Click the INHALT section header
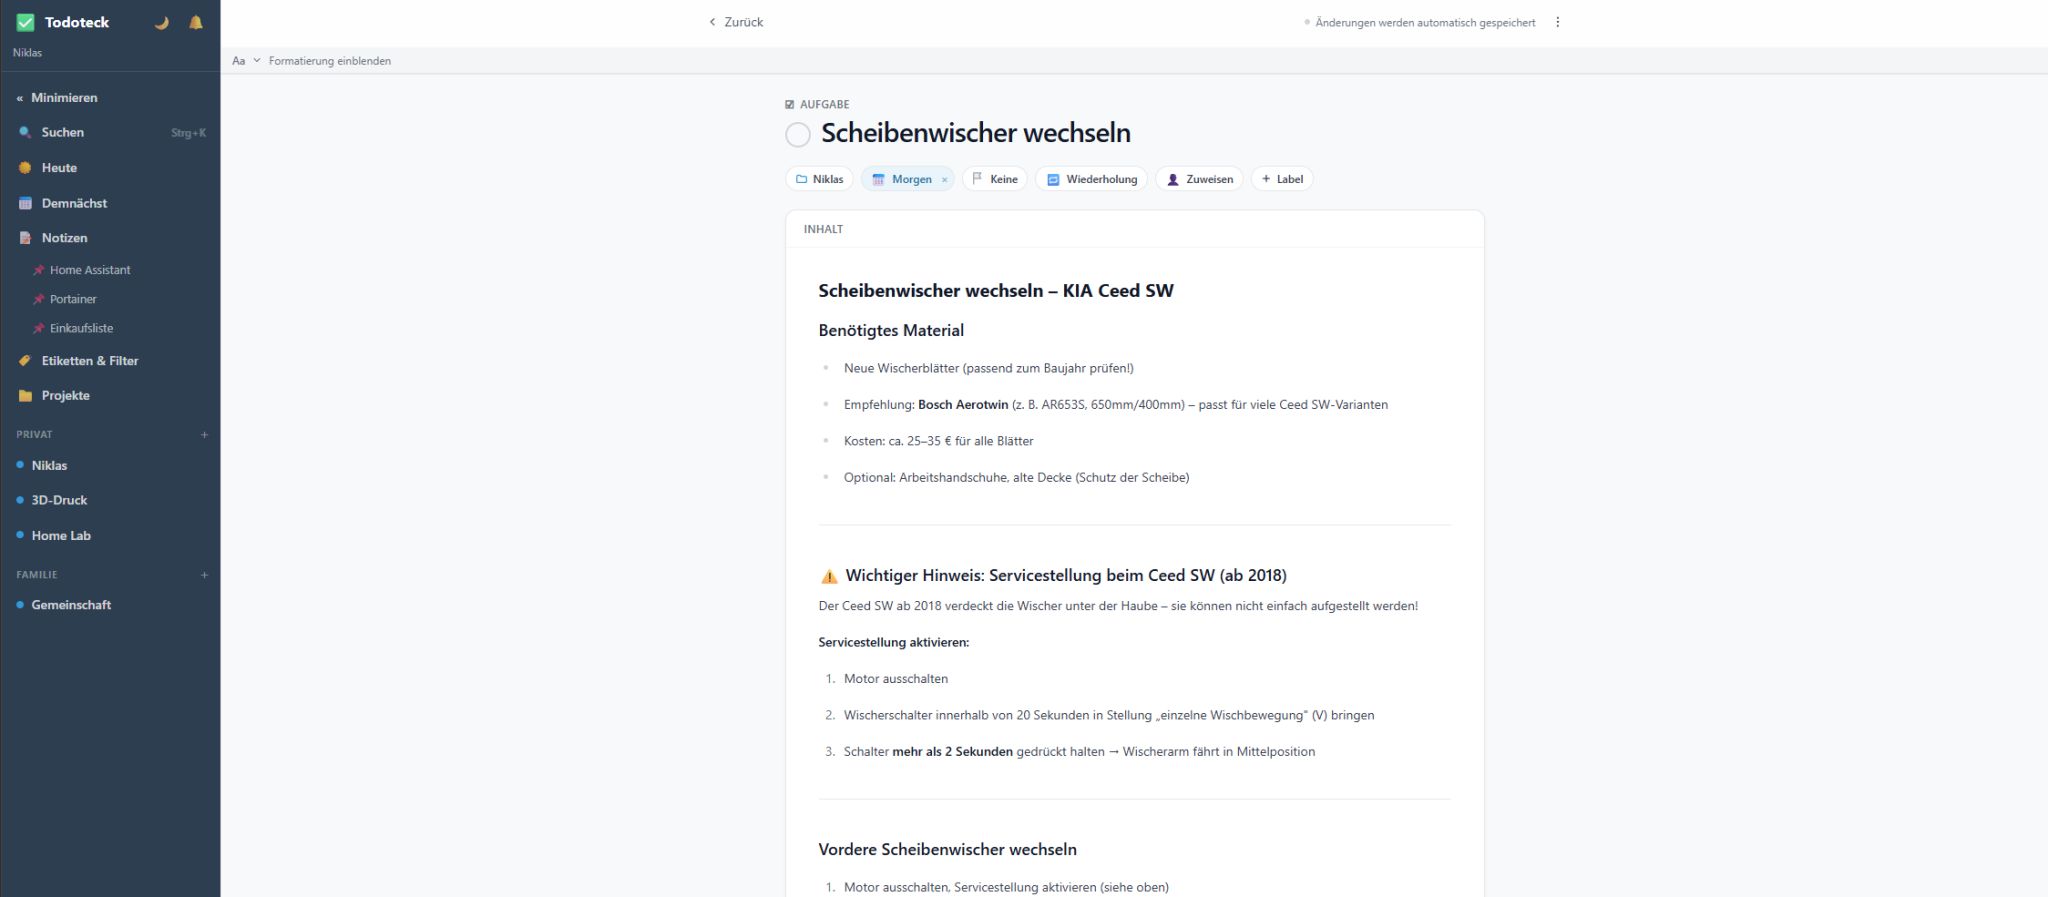2048x897 pixels. tap(823, 230)
